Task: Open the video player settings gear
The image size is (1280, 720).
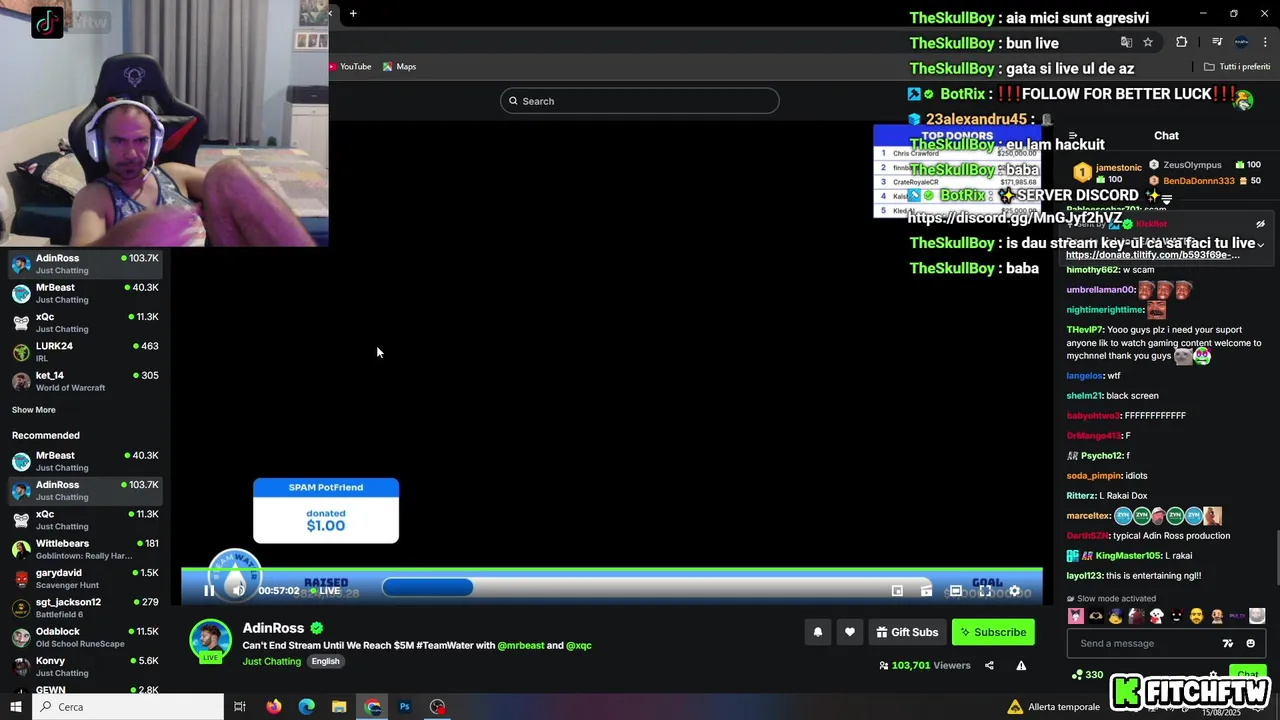Action: pyautogui.click(x=1014, y=591)
